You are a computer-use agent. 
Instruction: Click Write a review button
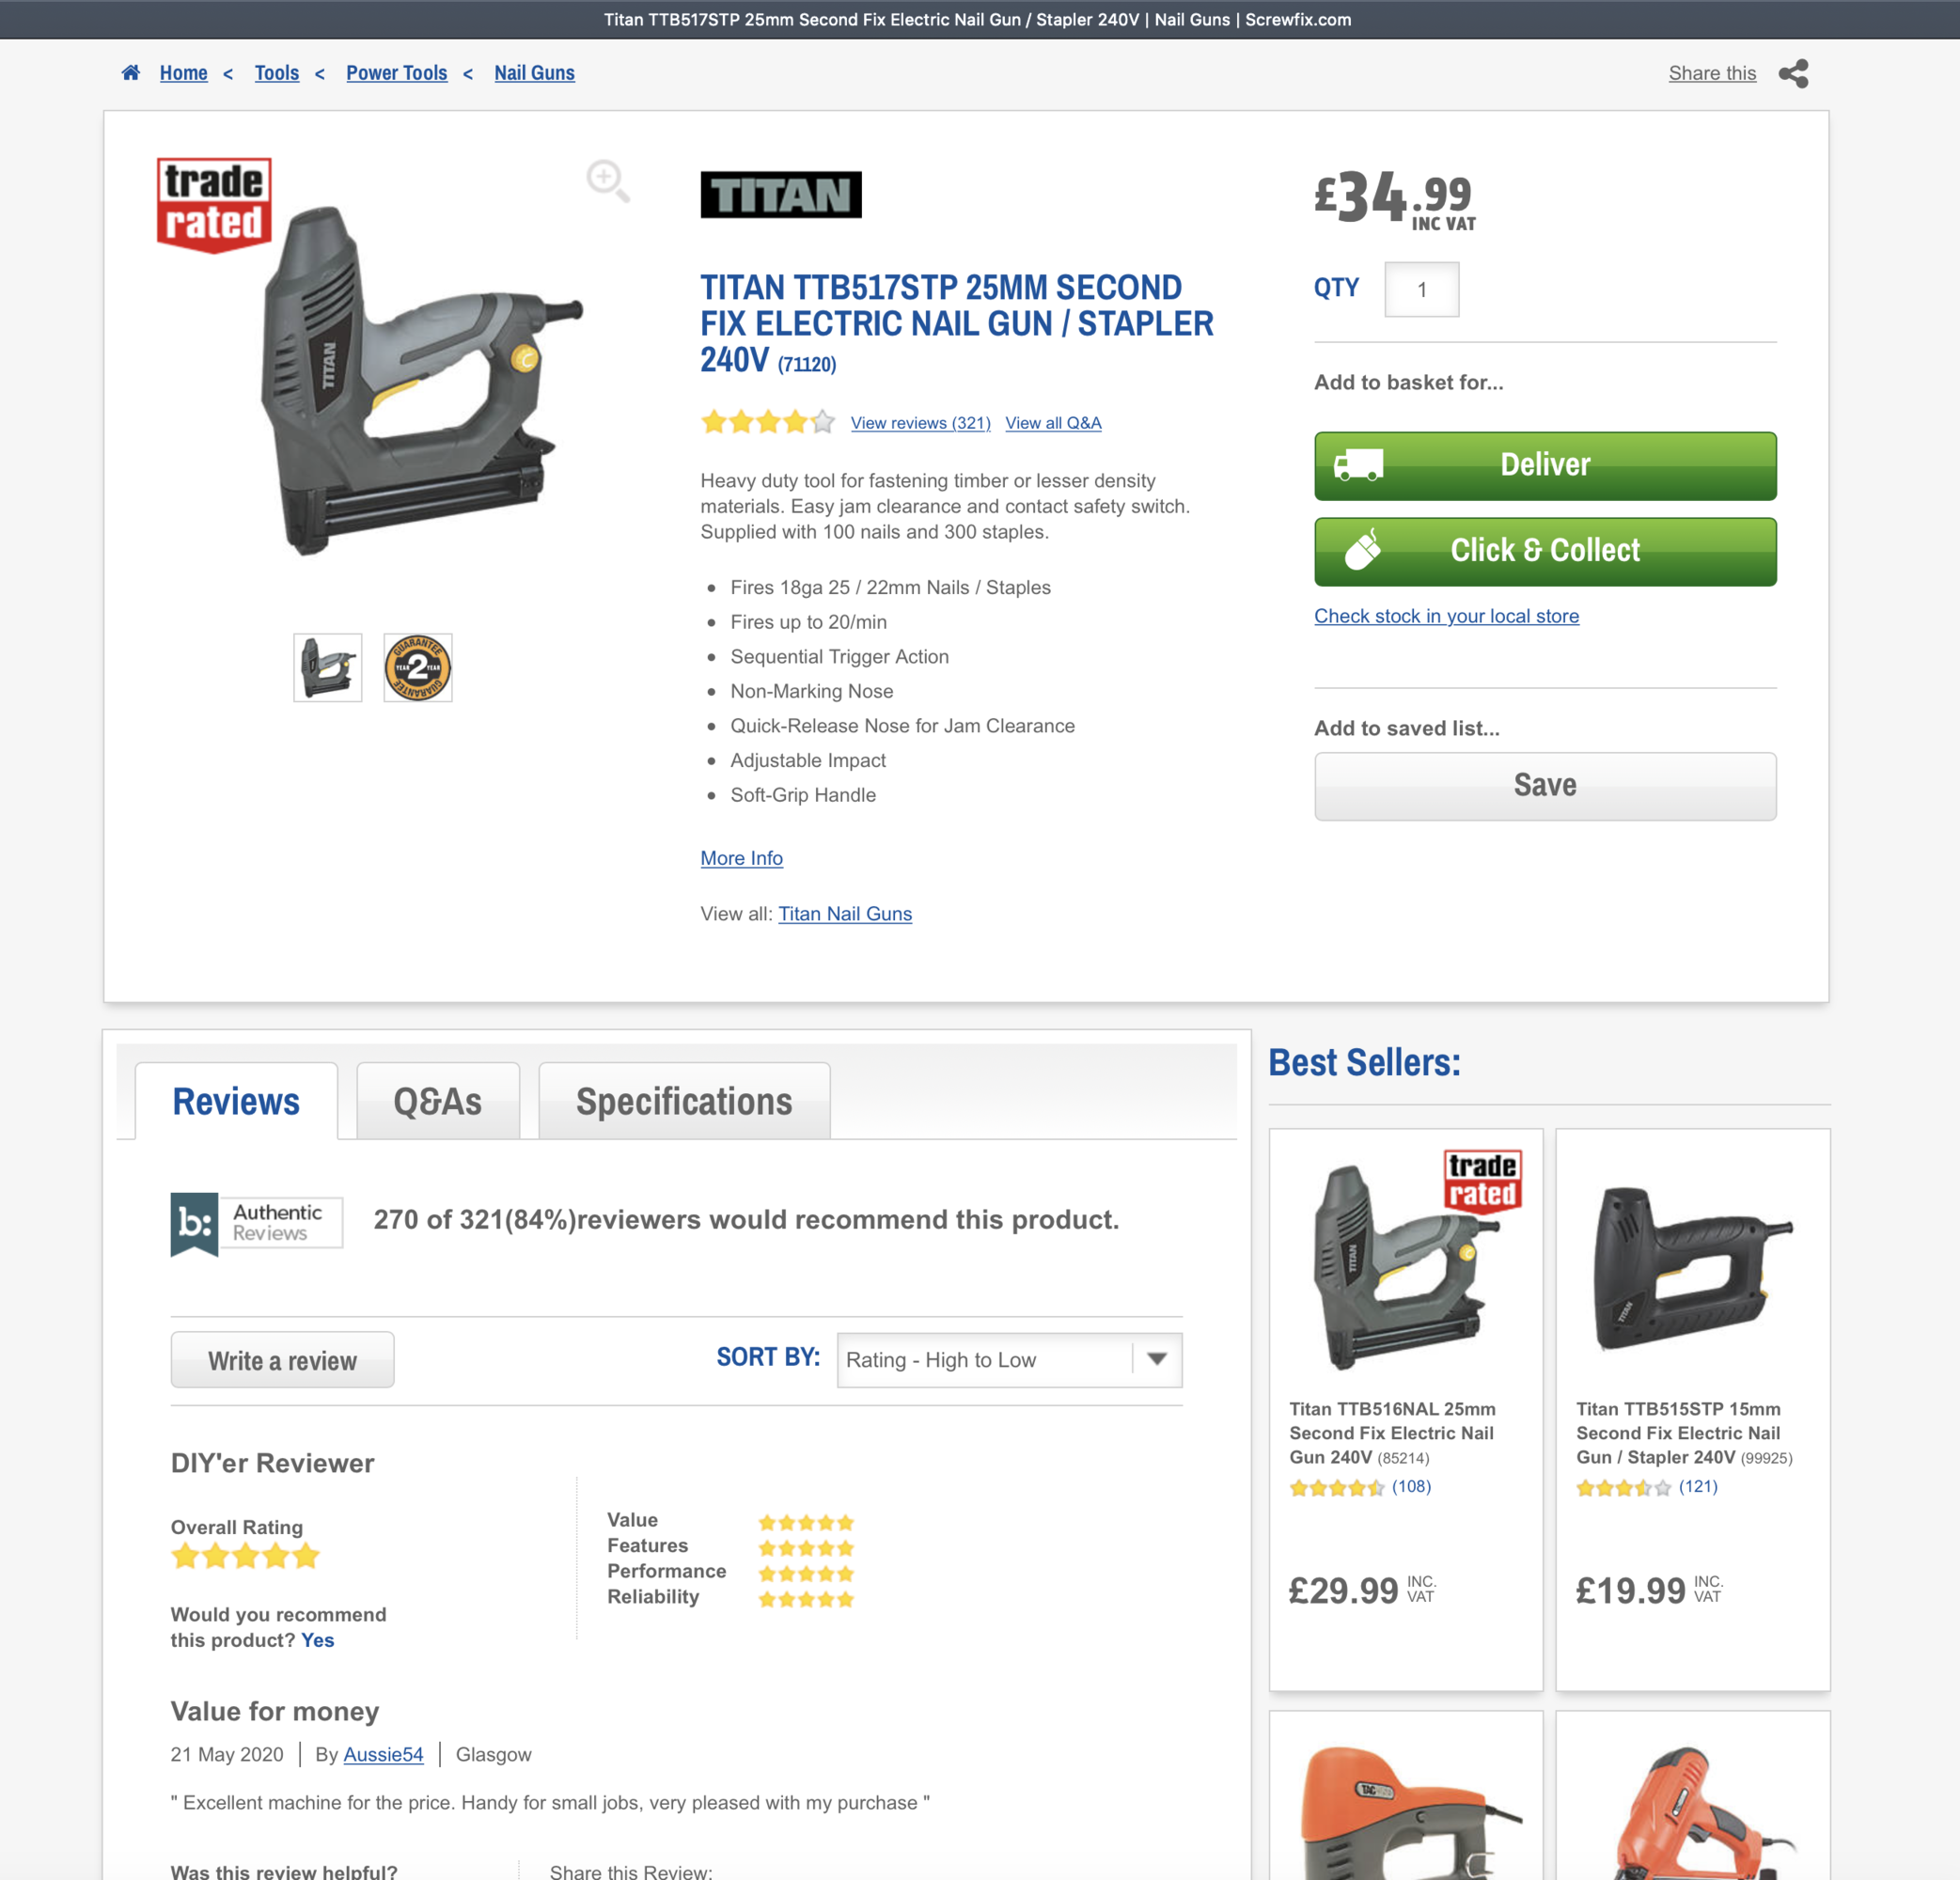coord(282,1360)
